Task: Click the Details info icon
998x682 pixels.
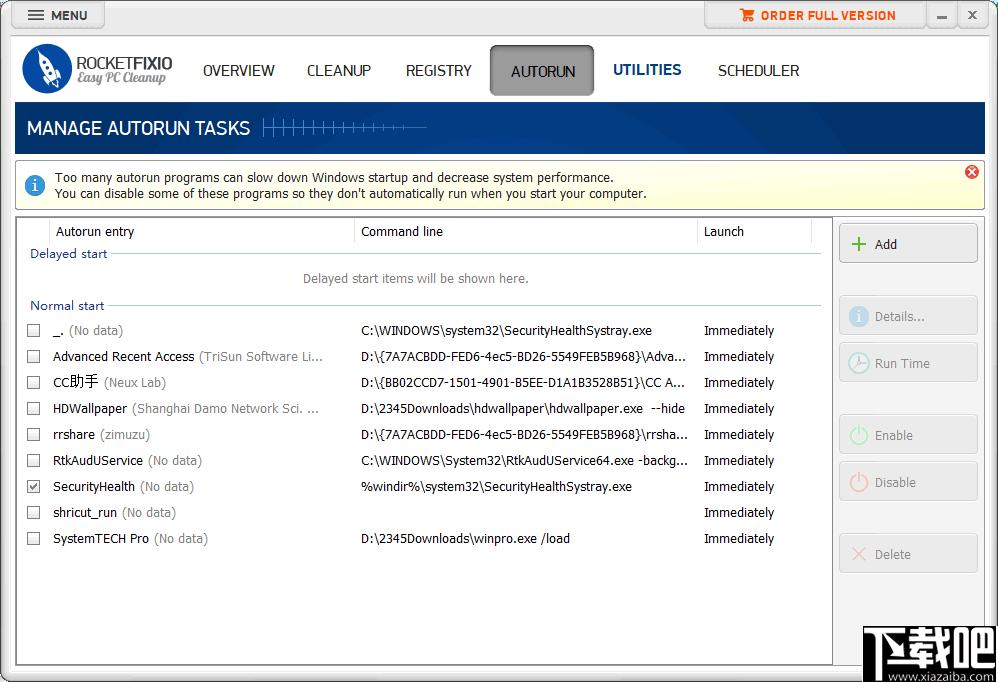Action: pyautogui.click(x=859, y=316)
